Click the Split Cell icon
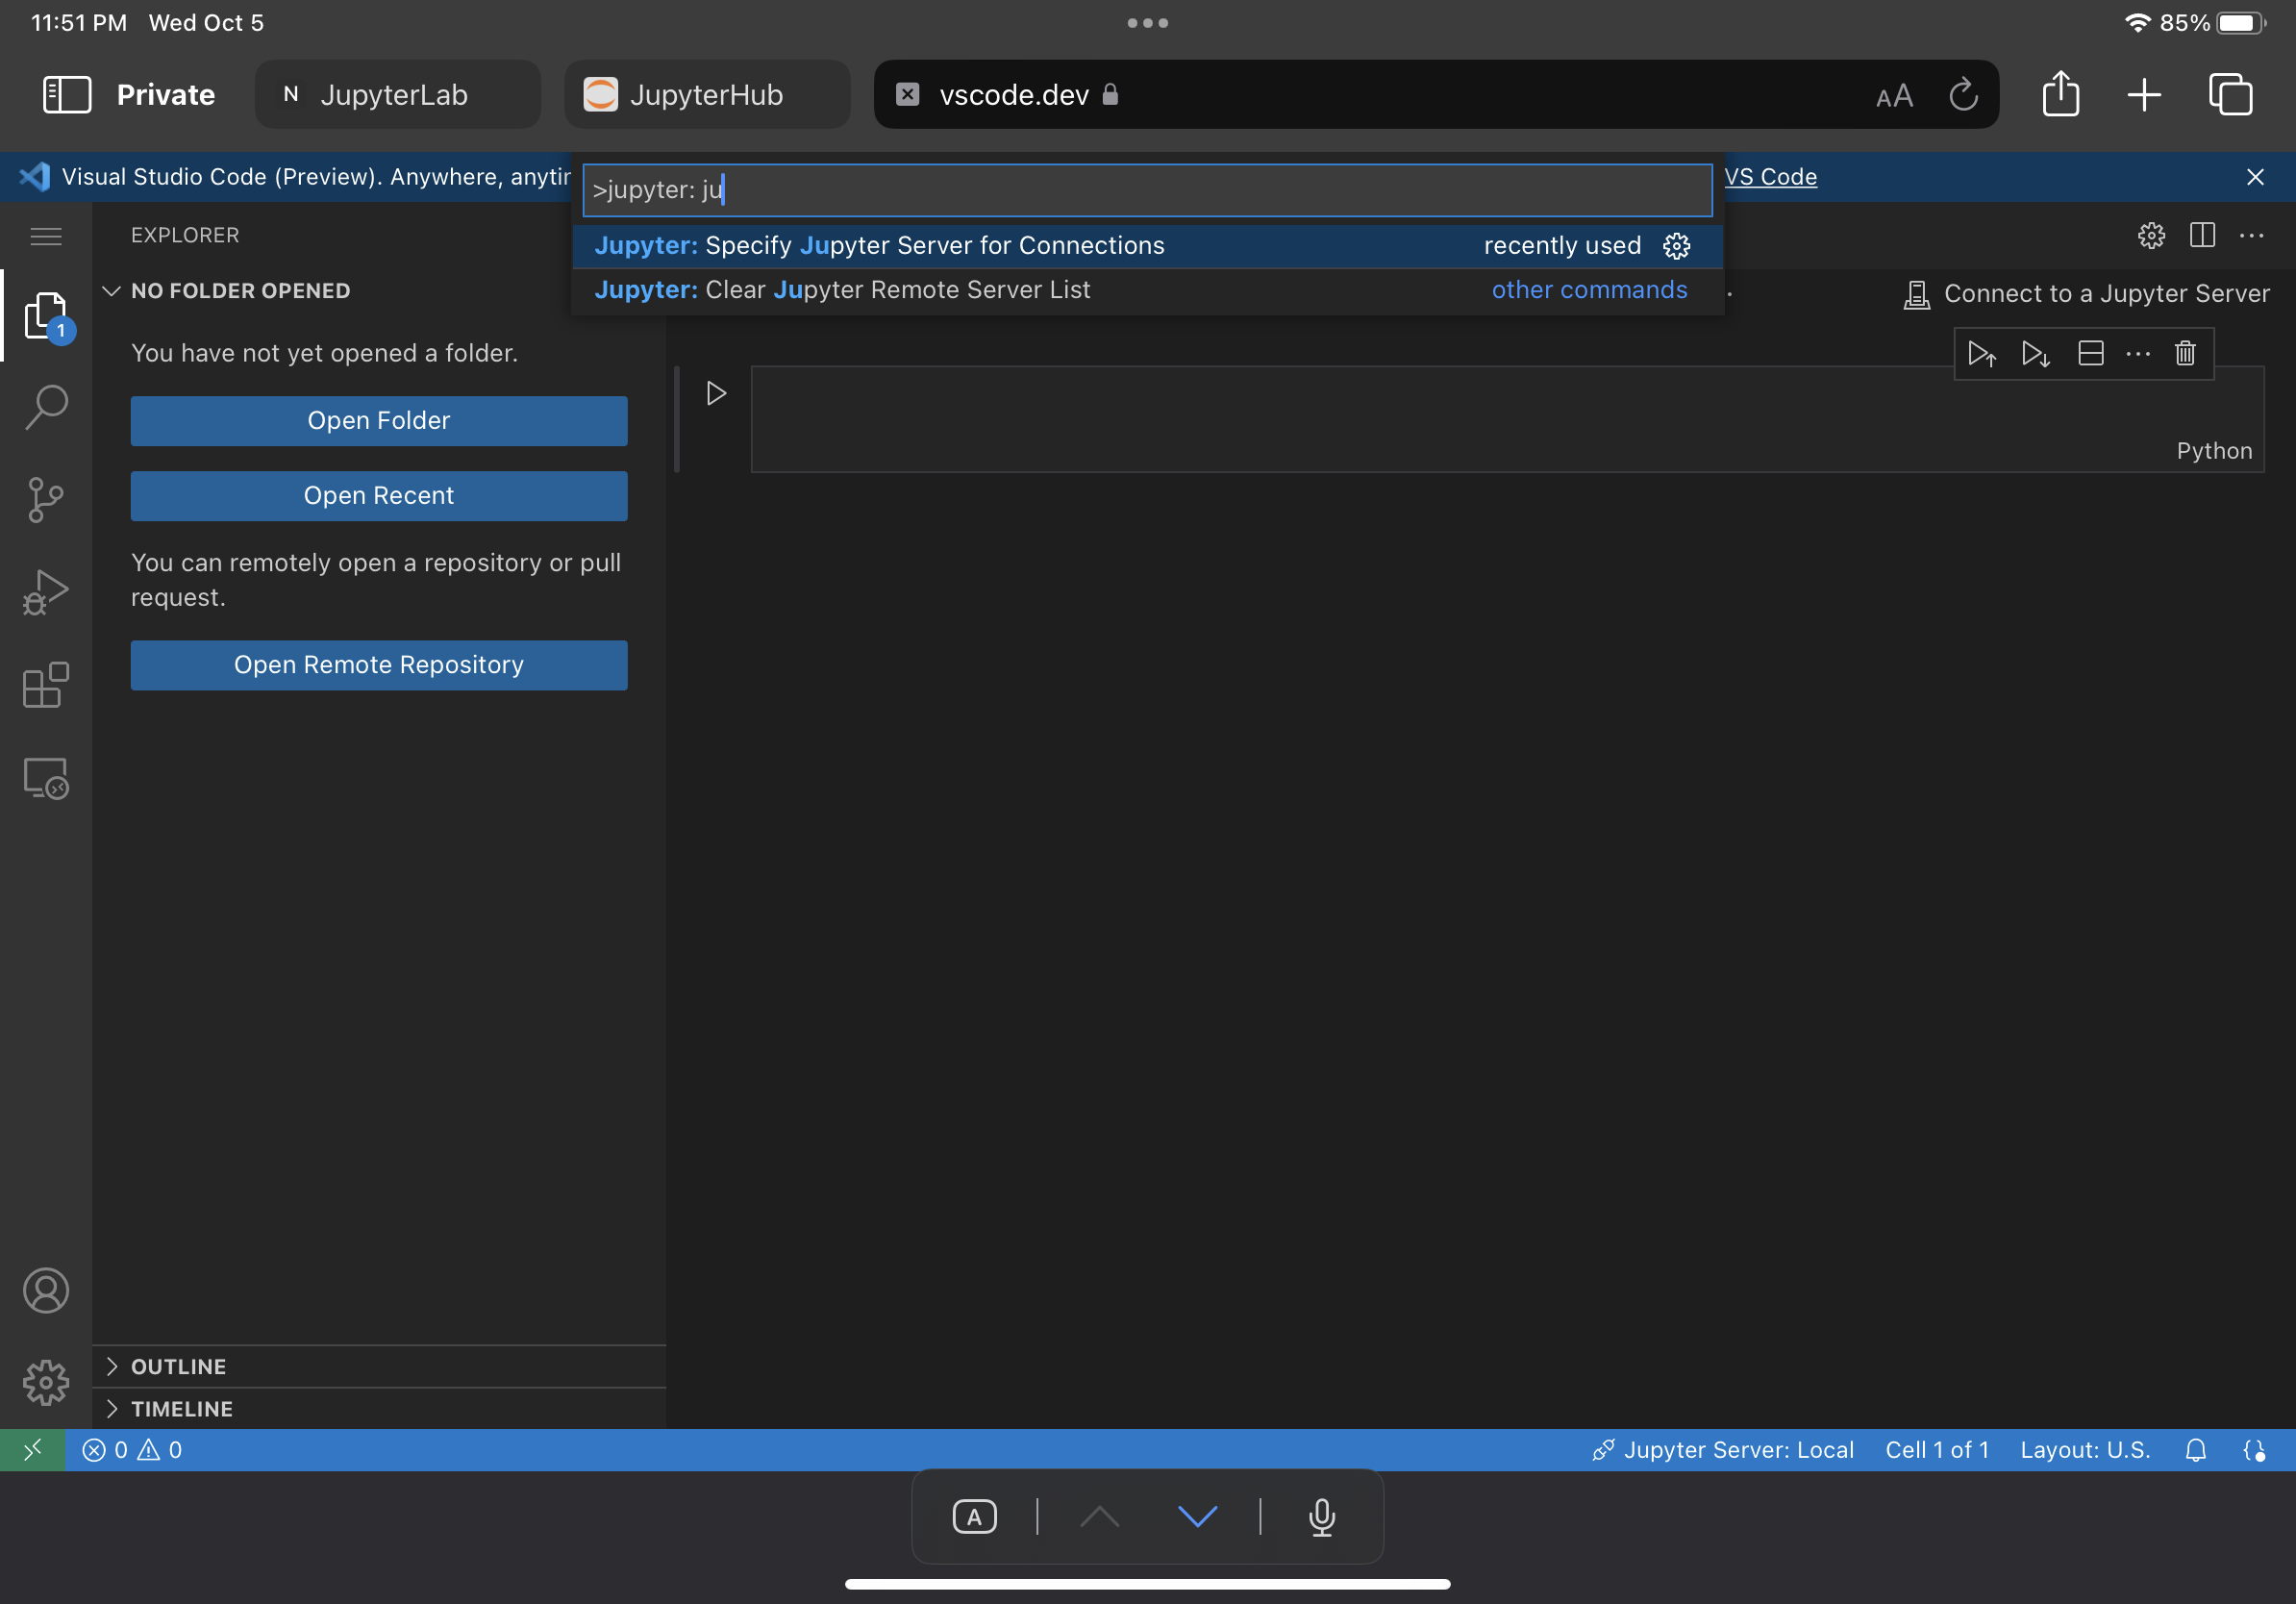The height and width of the screenshot is (1604, 2296). click(2090, 353)
